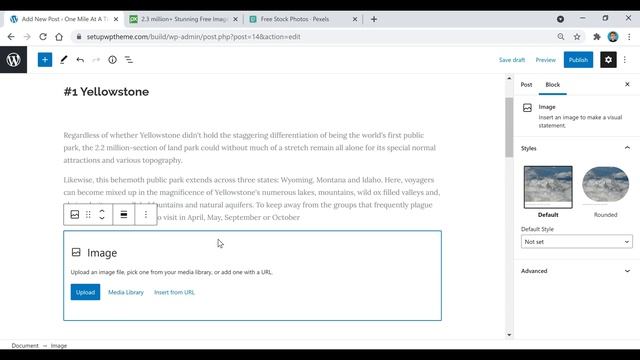Click the #1 Yellowstone heading

coord(106,92)
